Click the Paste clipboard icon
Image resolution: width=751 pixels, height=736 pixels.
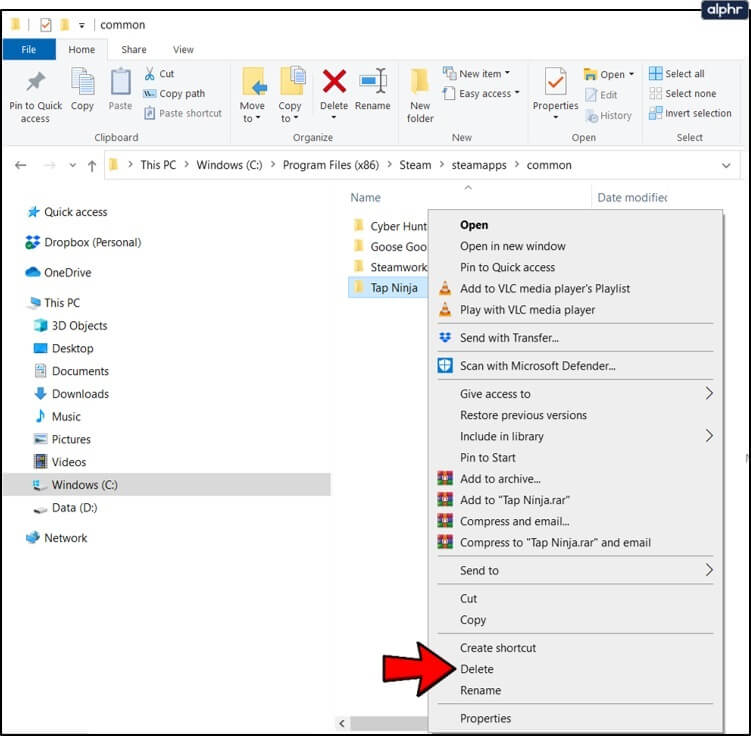120,81
